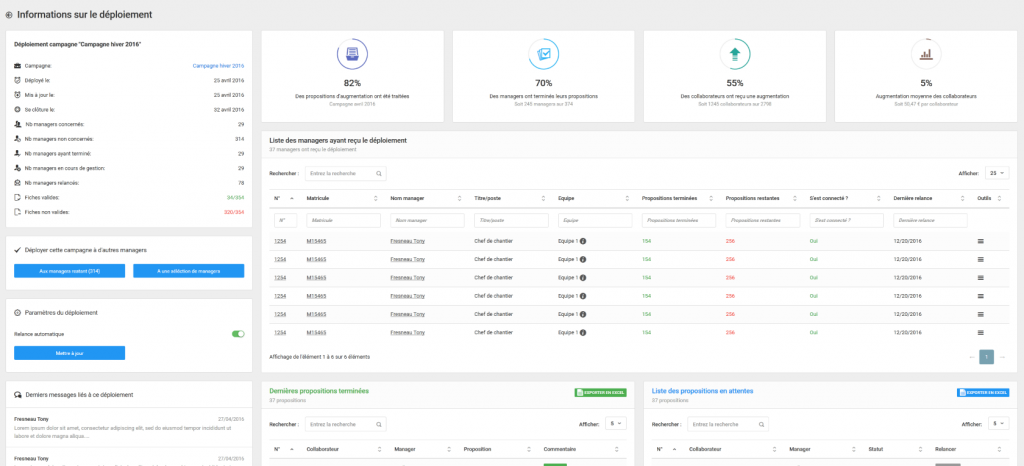Sort managers list by the N° column header
Screen dimensions: 1024x466
(283, 198)
